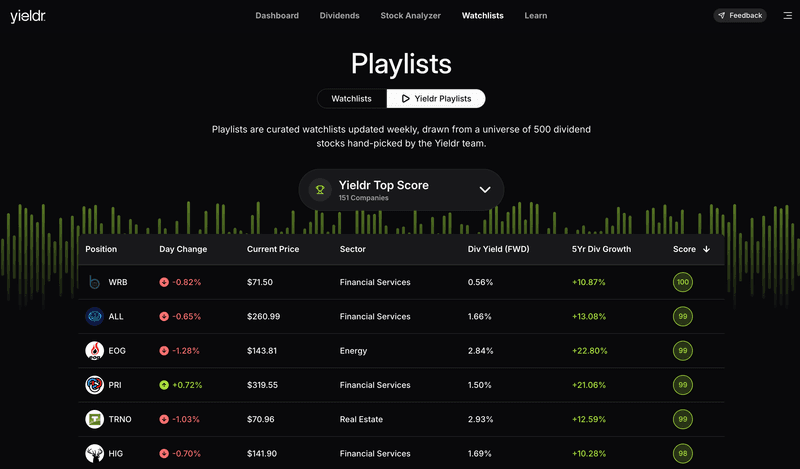Image resolution: width=800 pixels, height=469 pixels.
Task: Sort by the Score column header
Action: (684, 249)
